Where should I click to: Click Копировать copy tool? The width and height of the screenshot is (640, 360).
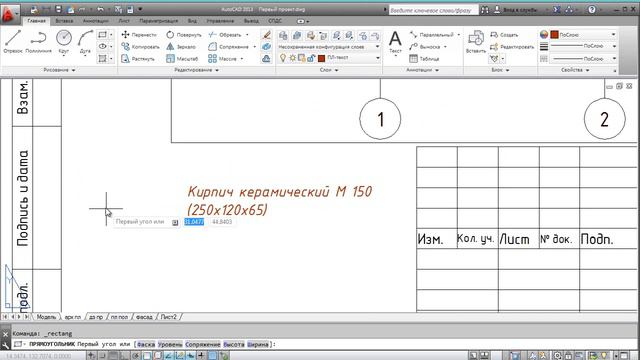(x=140, y=47)
